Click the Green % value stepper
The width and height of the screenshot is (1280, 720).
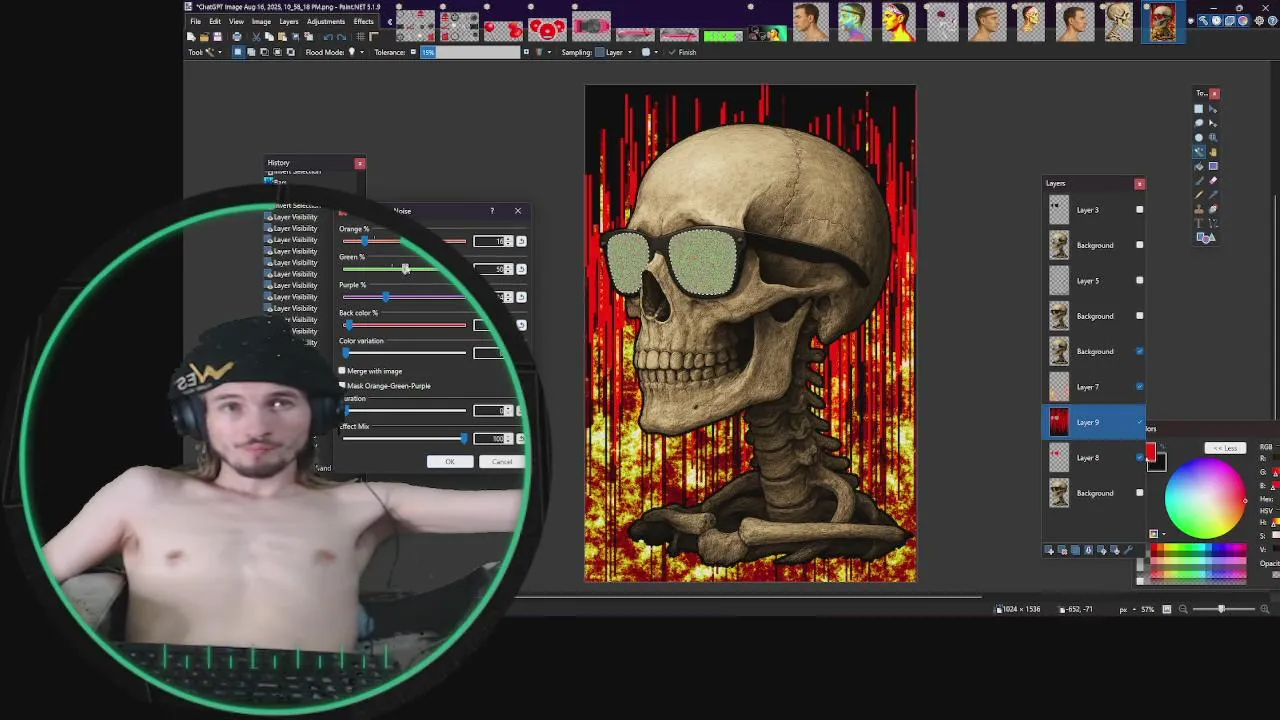(x=508, y=269)
